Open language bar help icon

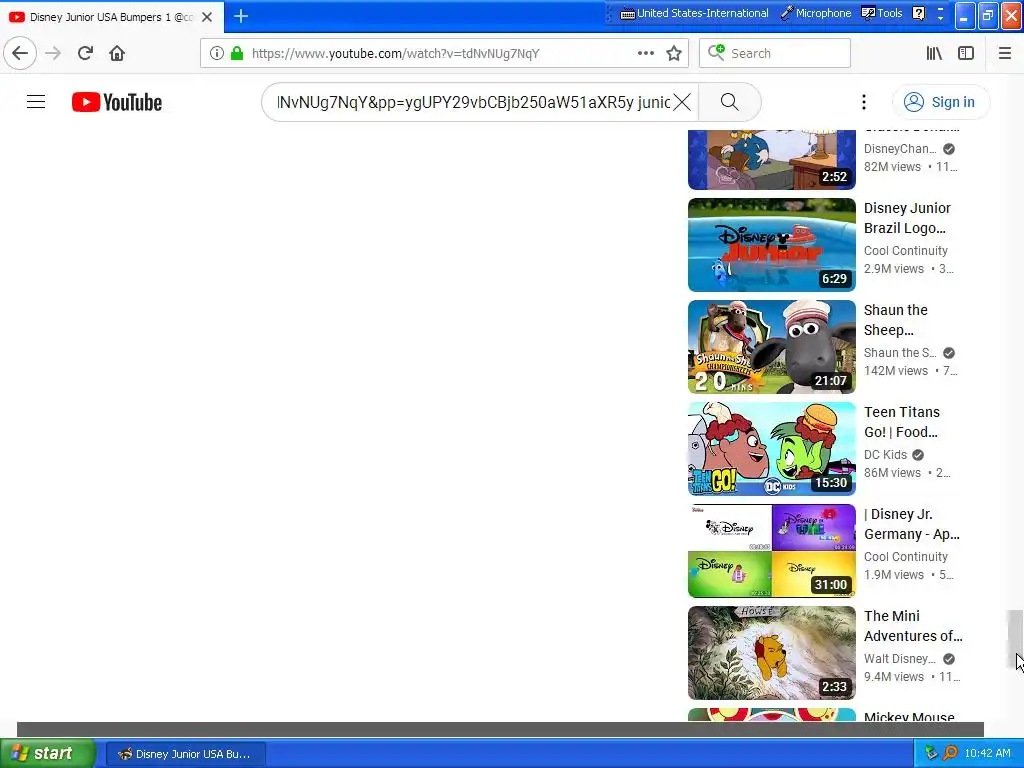(x=918, y=13)
